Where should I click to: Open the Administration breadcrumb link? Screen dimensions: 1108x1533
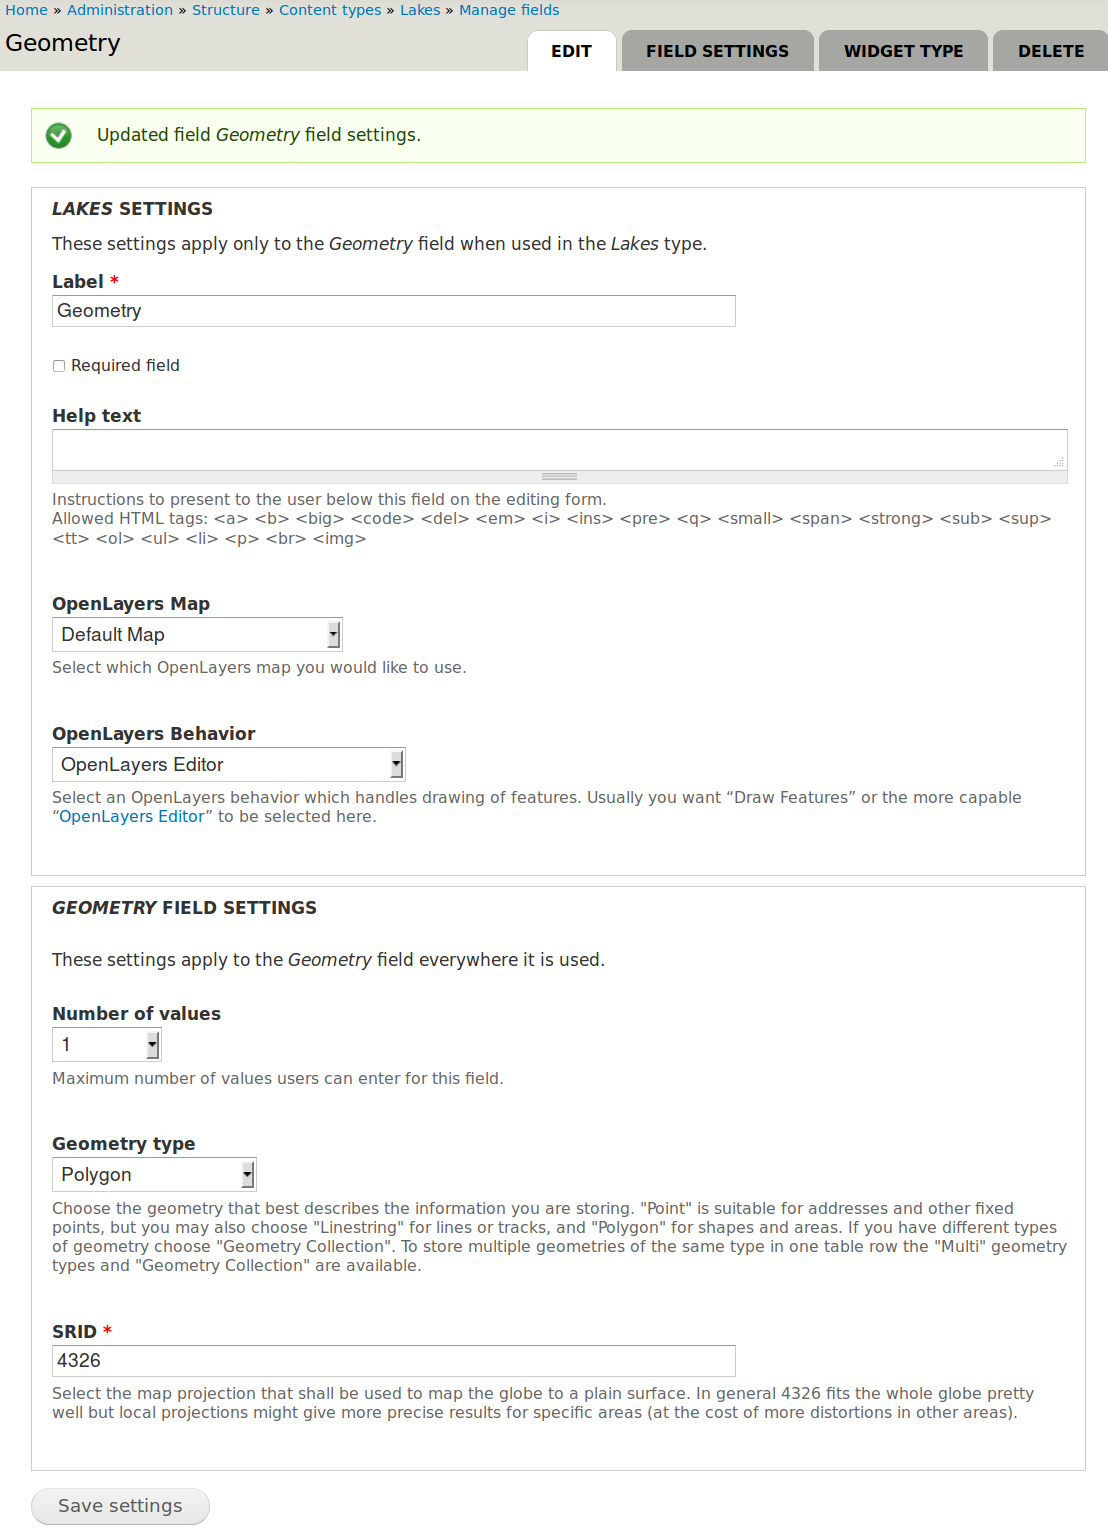pos(120,10)
